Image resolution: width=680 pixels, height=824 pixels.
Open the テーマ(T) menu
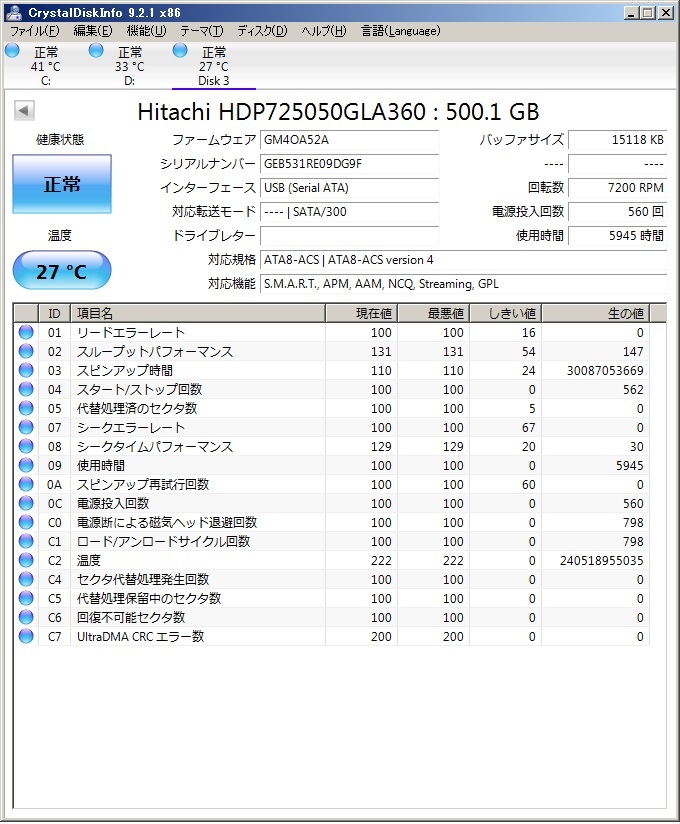pos(201,31)
